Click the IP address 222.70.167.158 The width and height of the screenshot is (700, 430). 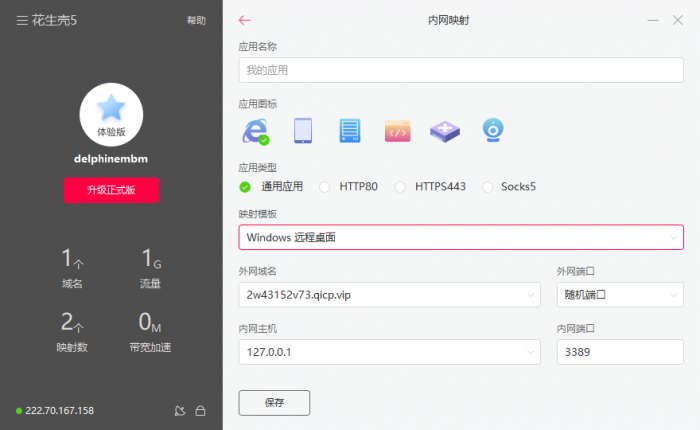(59, 411)
